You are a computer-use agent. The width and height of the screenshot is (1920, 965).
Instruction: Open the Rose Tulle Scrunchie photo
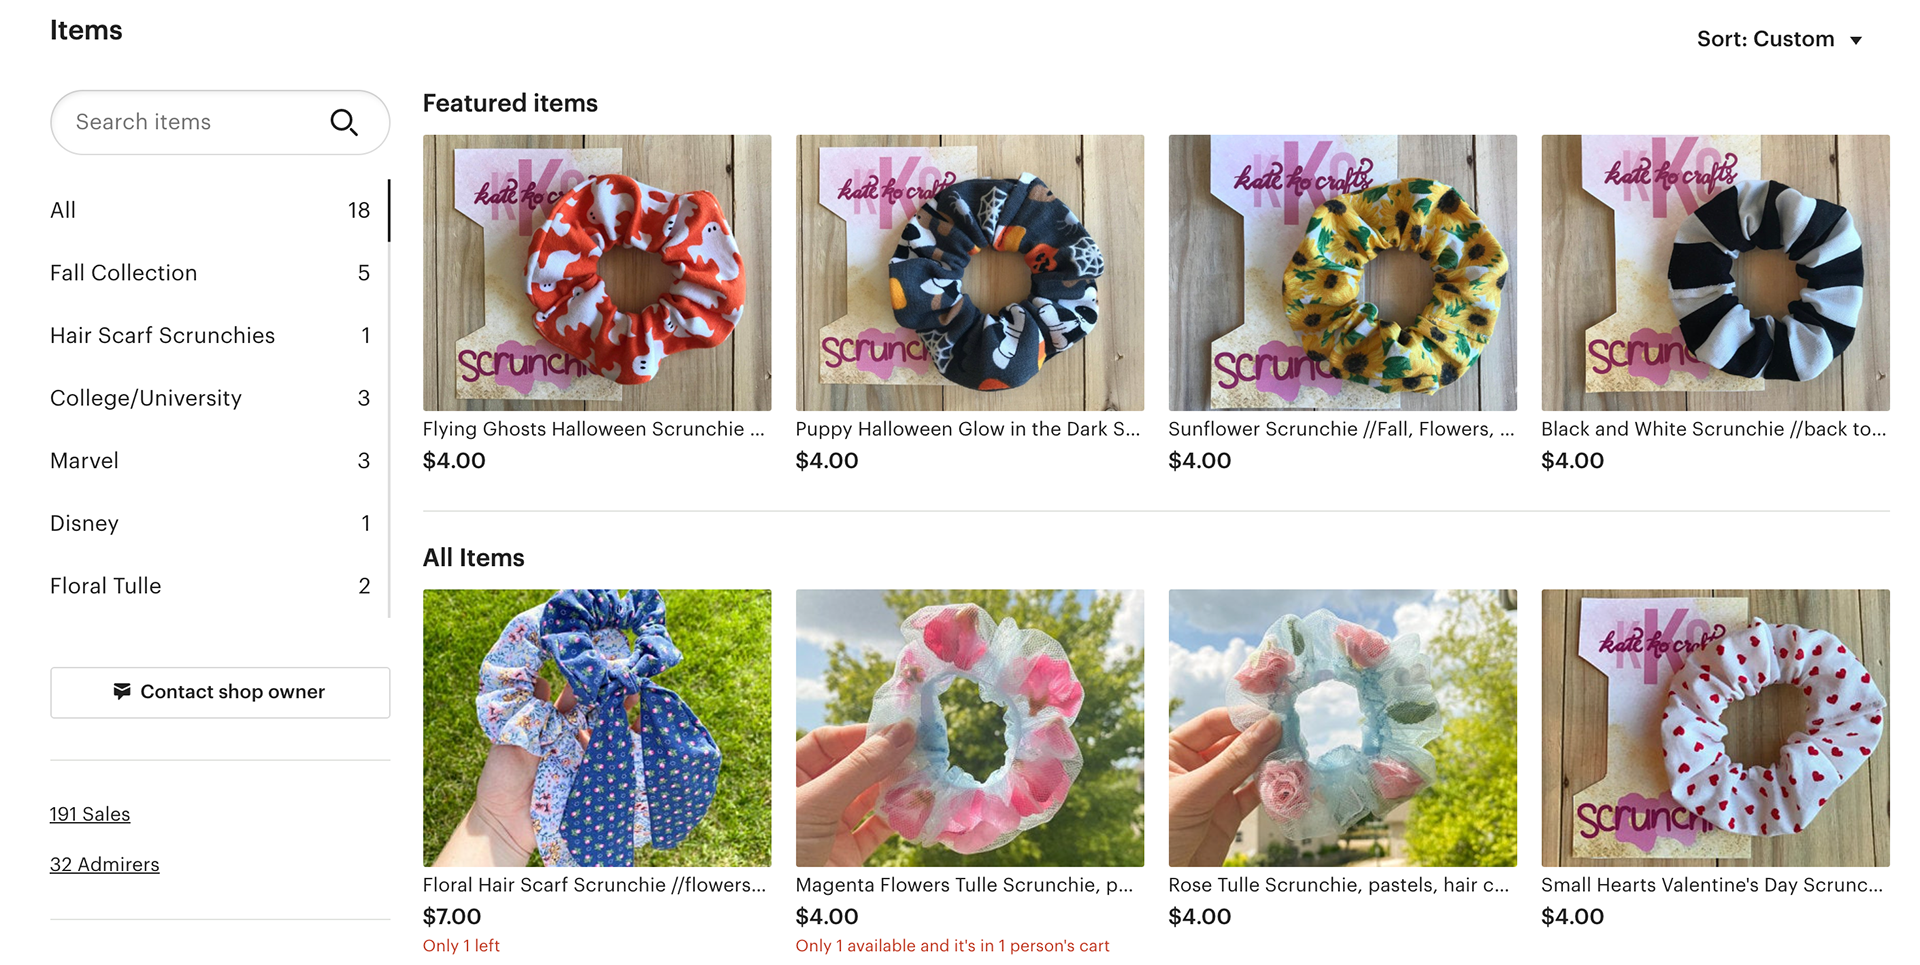[1343, 728]
